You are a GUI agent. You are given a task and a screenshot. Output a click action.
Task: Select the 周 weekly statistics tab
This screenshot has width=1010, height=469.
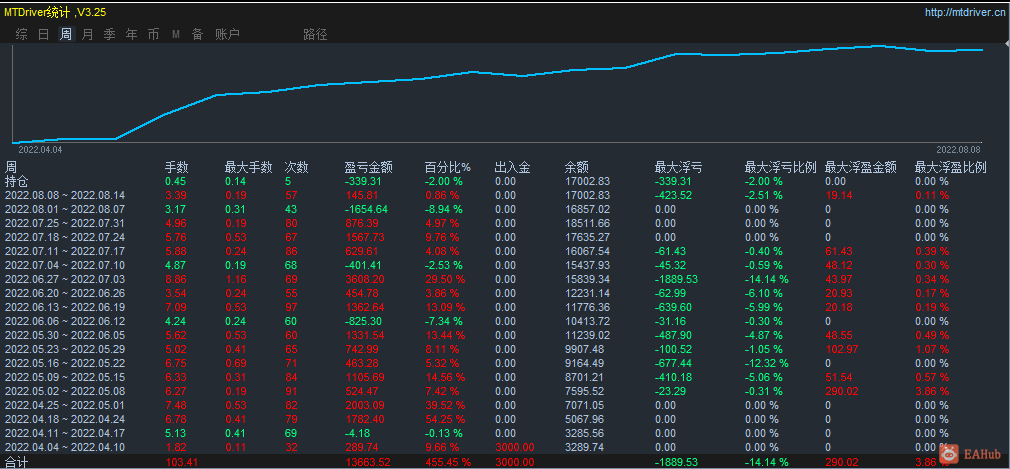pos(66,35)
